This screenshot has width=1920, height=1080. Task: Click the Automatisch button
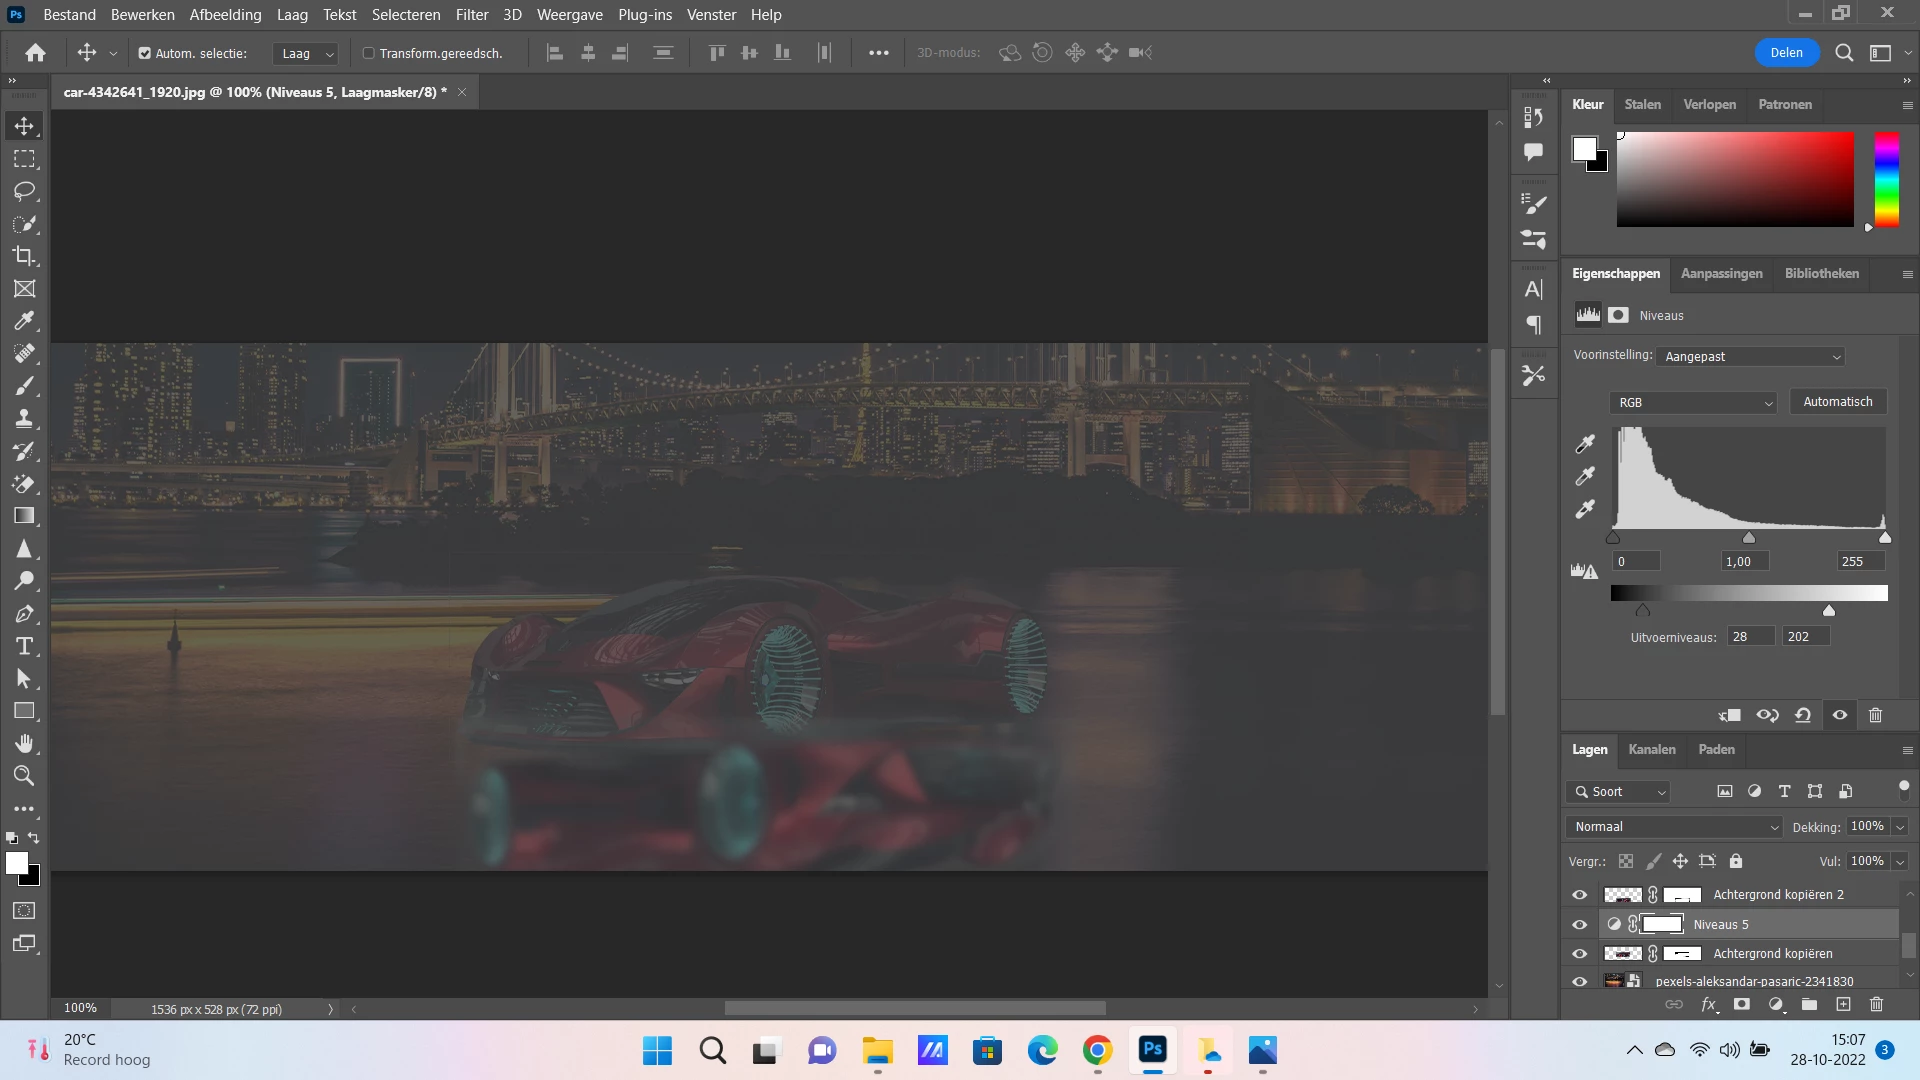click(x=1837, y=402)
